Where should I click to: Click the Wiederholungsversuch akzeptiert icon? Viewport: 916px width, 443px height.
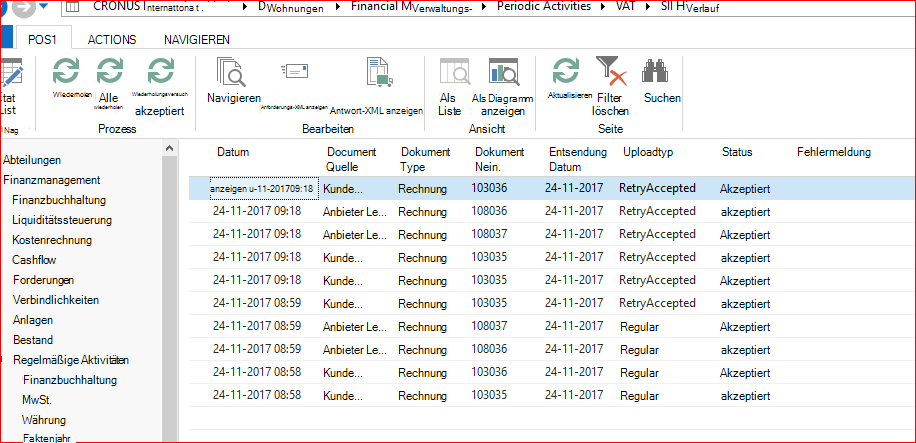click(x=160, y=71)
